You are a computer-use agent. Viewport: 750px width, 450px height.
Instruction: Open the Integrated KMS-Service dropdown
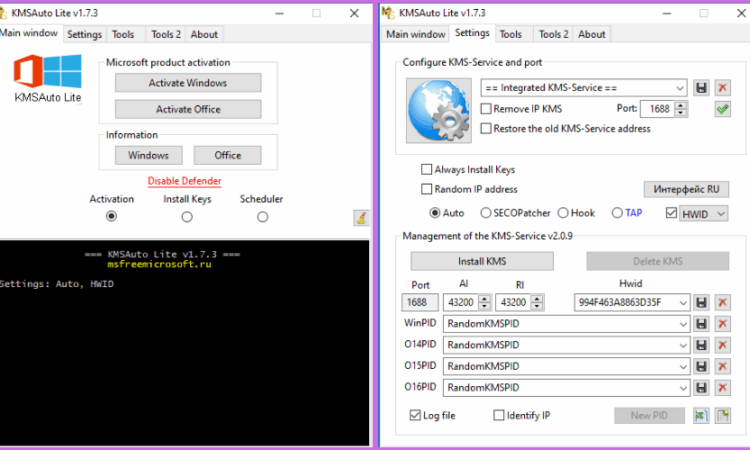pyautogui.click(x=680, y=88)
